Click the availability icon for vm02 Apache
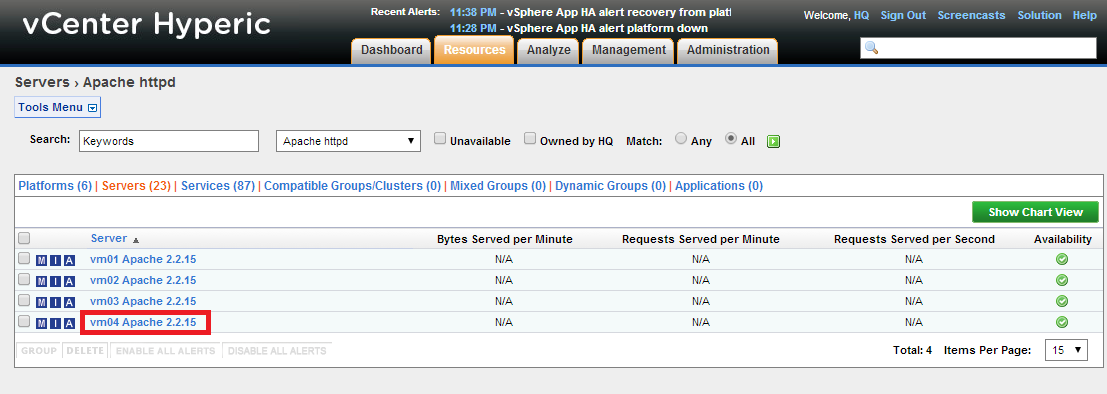 coord(1062,280)
